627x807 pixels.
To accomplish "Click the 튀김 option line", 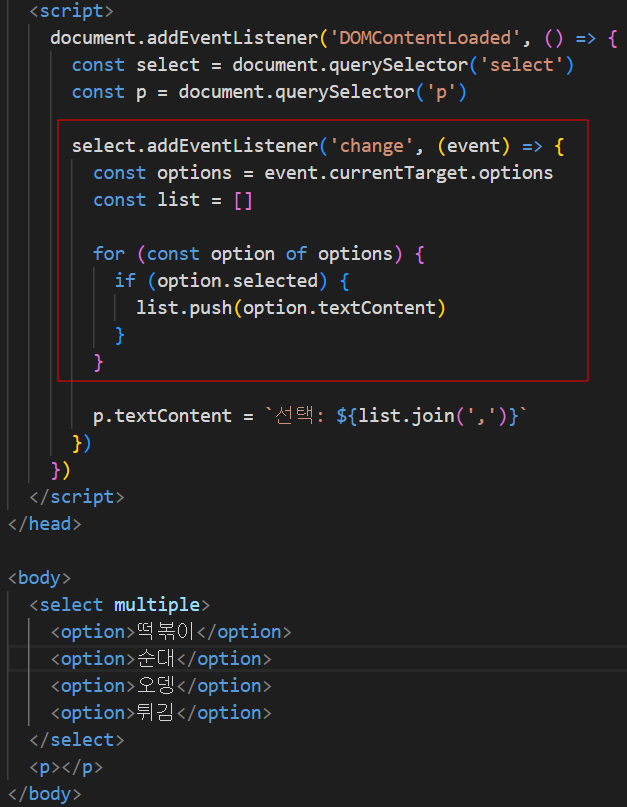I will coord(161,713).
